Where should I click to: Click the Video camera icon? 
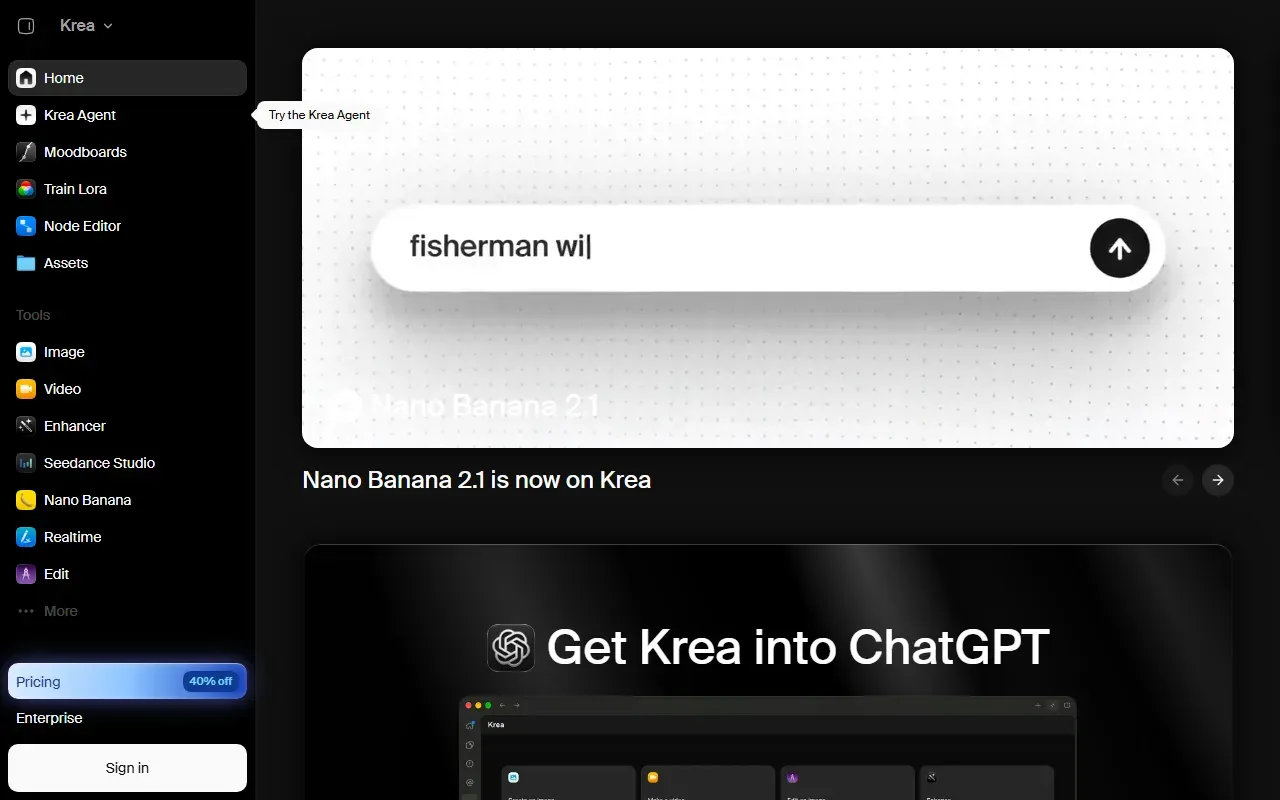coord(26,389)
